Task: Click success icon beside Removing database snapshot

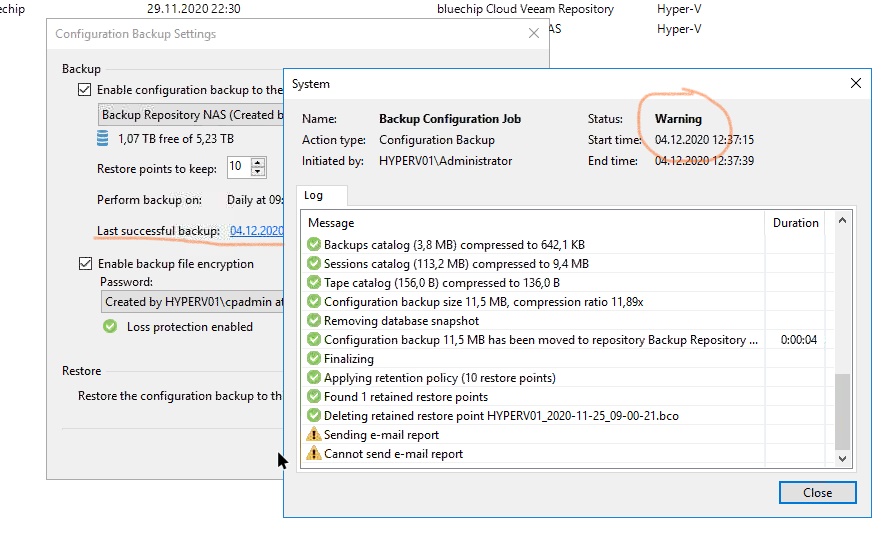Action: [314, 320]
